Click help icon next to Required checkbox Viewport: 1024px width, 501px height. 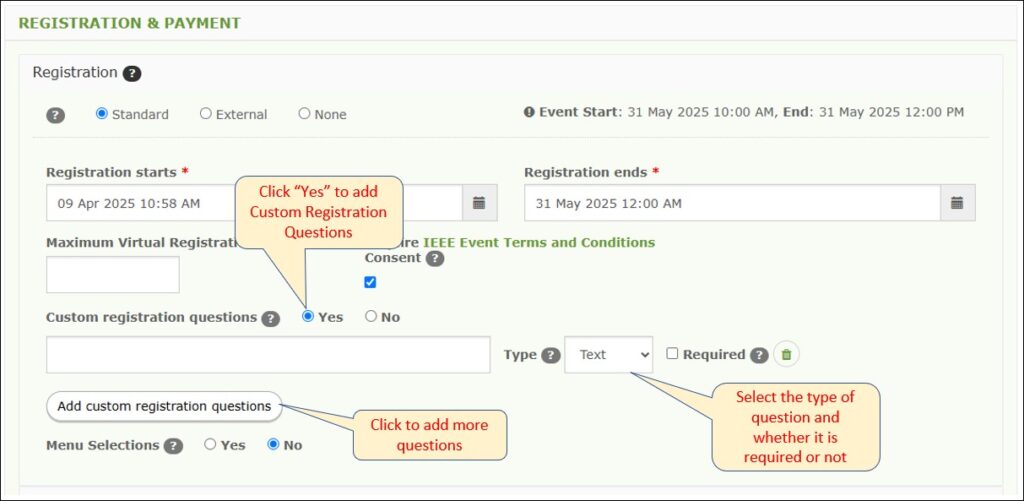click(759, 355)
